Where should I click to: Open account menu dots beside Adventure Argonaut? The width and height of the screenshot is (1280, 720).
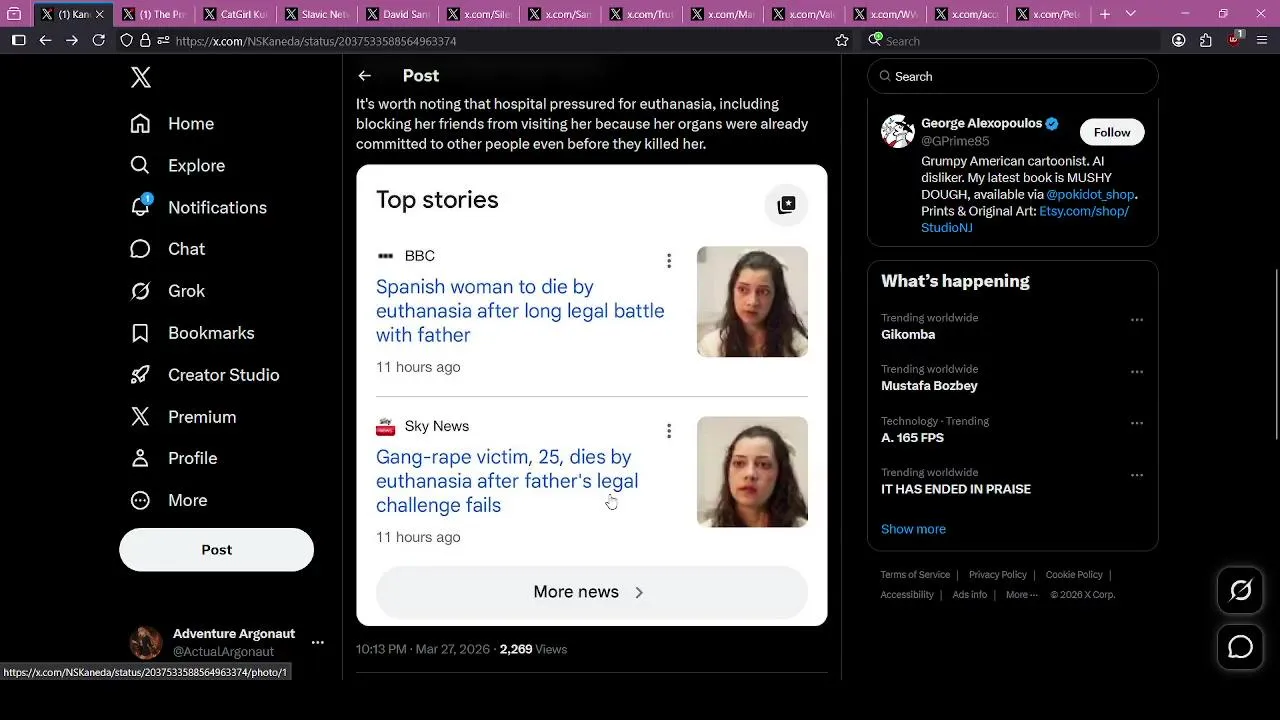317,642
